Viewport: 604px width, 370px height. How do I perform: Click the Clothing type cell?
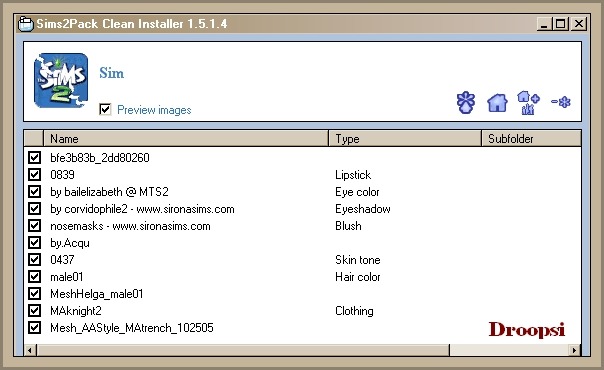[354, 311]
